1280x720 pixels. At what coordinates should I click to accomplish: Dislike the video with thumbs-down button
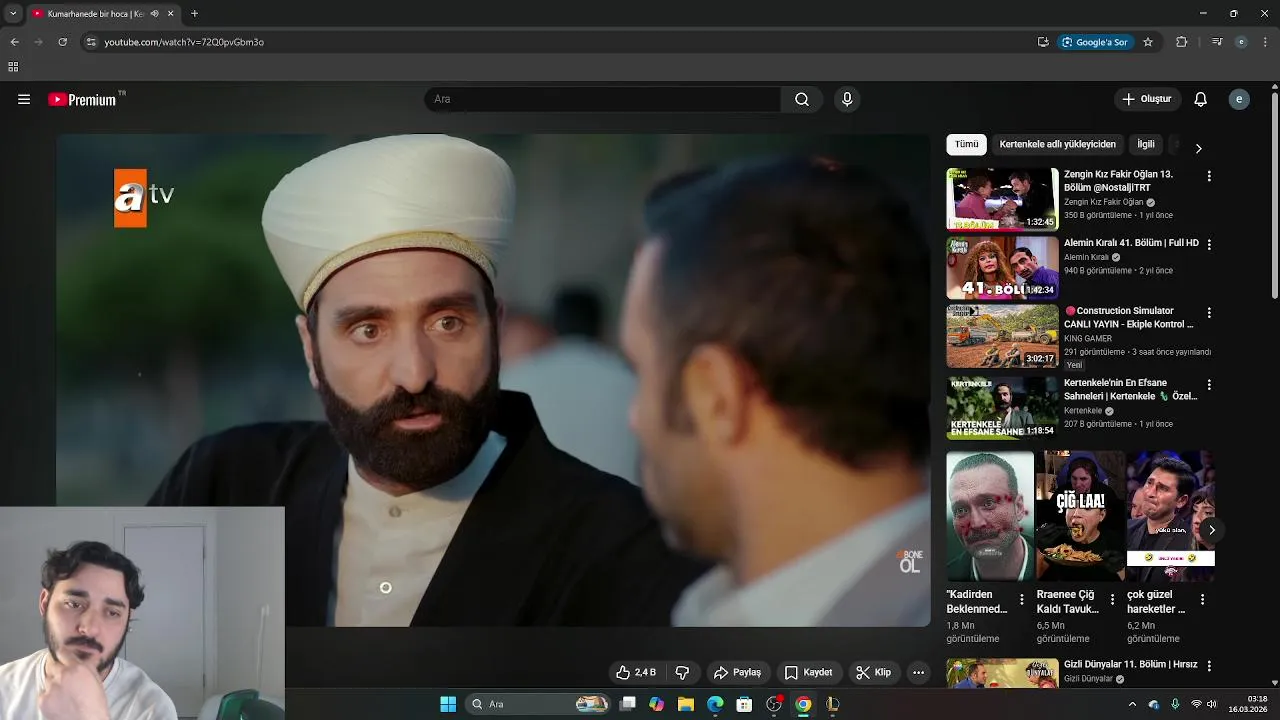pyautogui.click(x=682, y=672)
